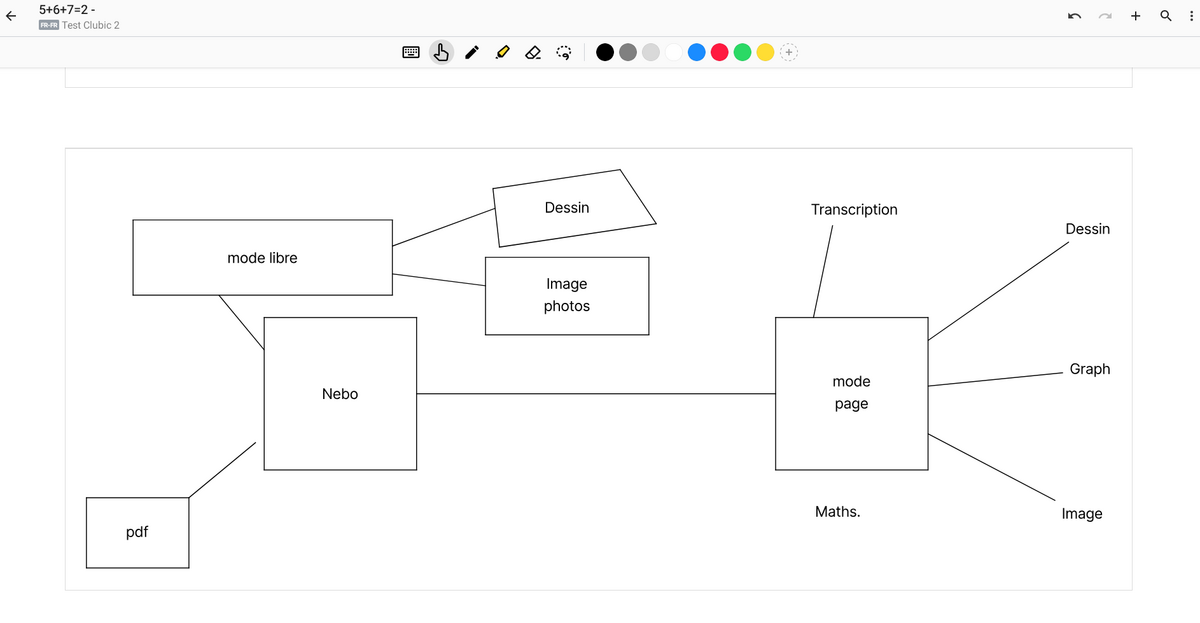Select the 'Maths.' label
This screenshot has width=1200, height=623.
[x=838, y=512]
